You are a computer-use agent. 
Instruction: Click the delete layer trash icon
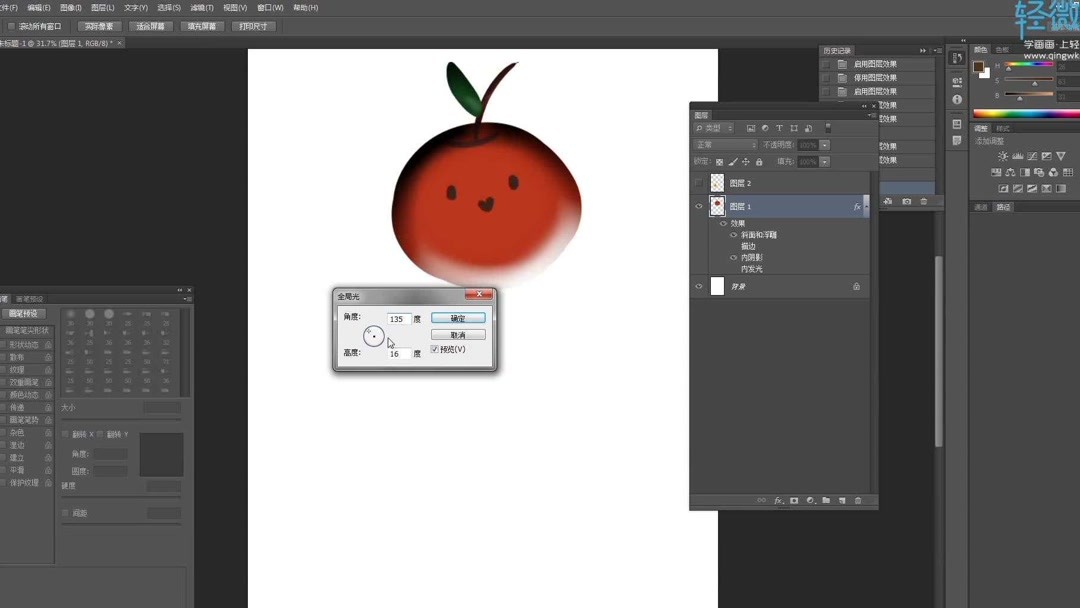pyautogui.click(x=858, y=500)
